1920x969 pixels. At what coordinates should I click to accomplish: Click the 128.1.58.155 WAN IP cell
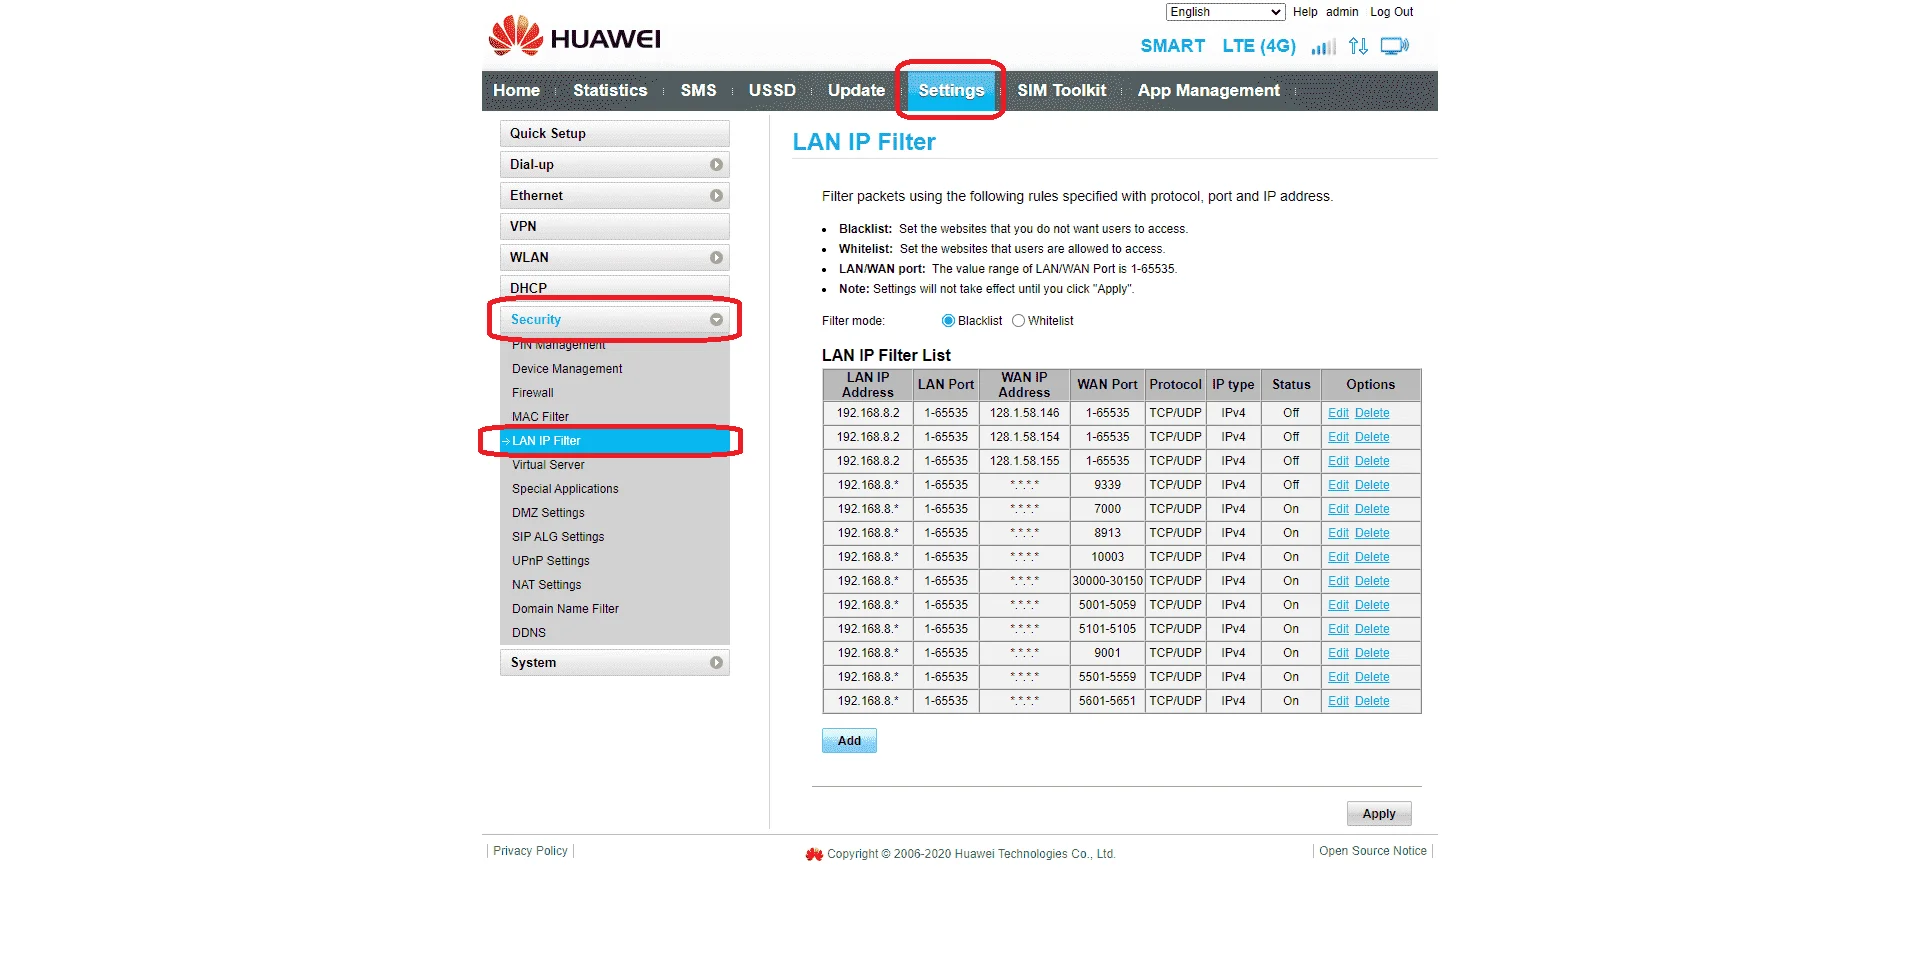tap(1024, 461)
